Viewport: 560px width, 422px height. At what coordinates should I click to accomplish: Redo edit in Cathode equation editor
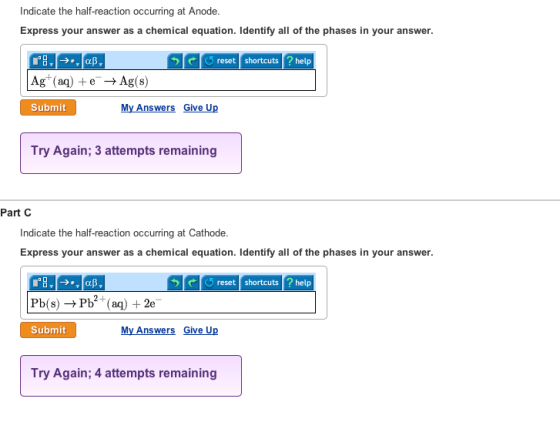click(x=192, y=283)
